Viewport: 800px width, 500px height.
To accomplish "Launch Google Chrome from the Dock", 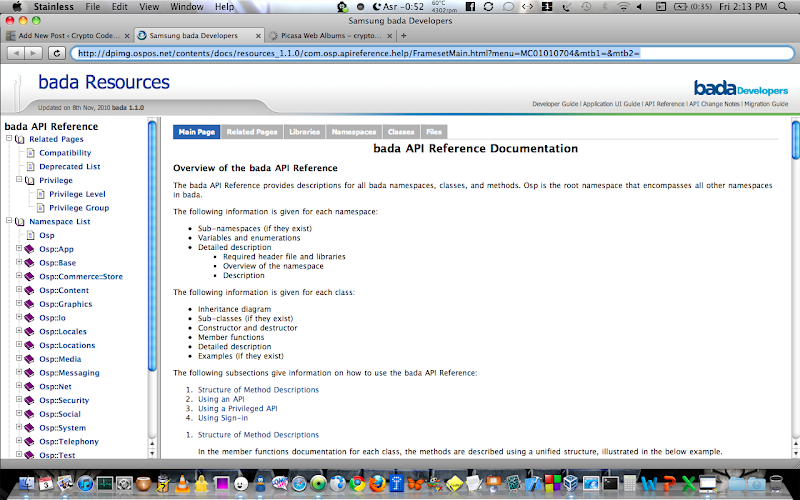I will click(x=358, y=483).
